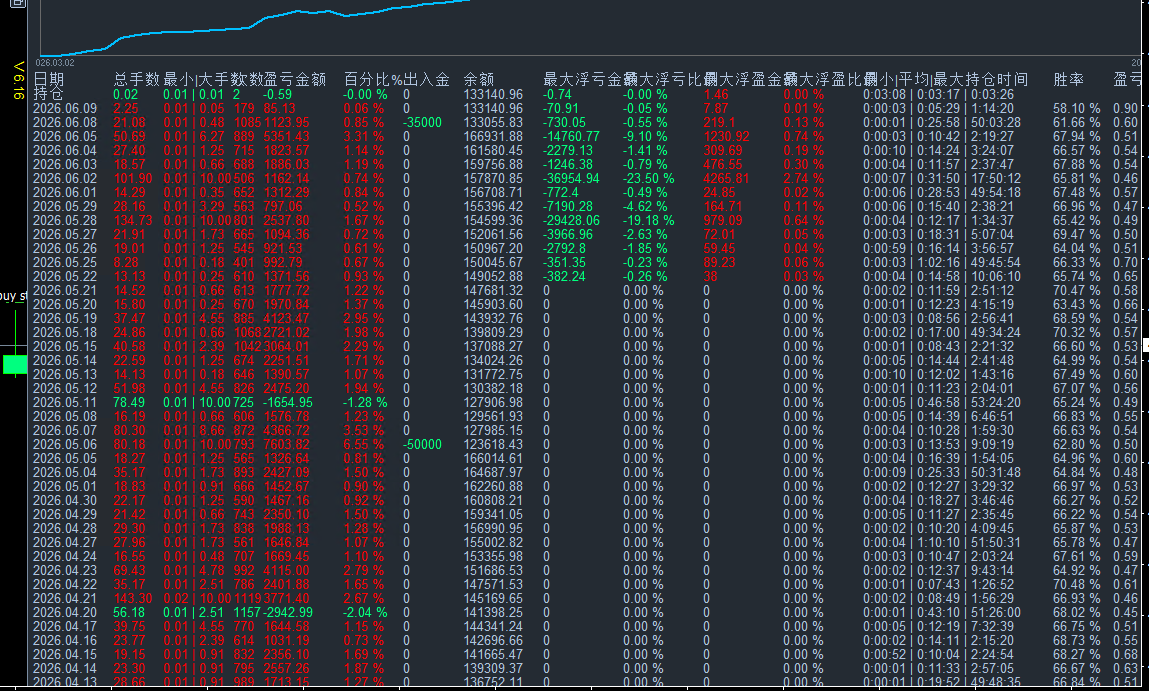Click the -50000 withdrawal value
The width and height of the screenshot is (1149, 691).
pos(422,444)
